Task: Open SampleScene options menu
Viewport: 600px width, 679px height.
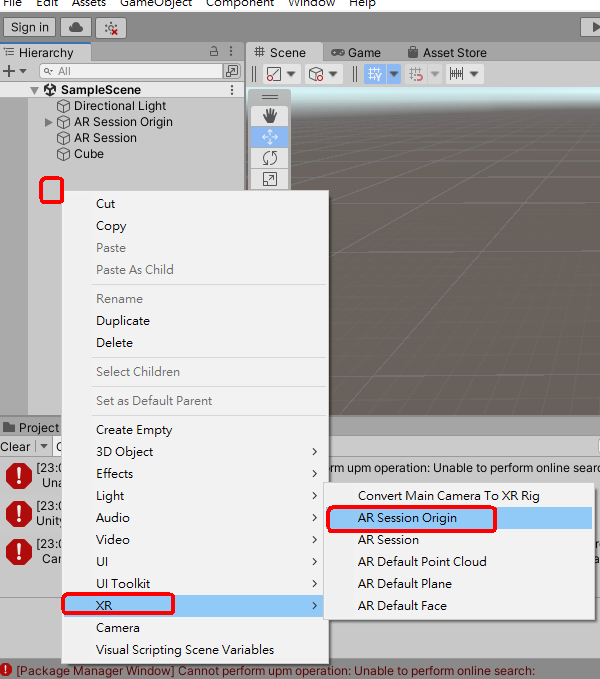Action: click(232, 90)
